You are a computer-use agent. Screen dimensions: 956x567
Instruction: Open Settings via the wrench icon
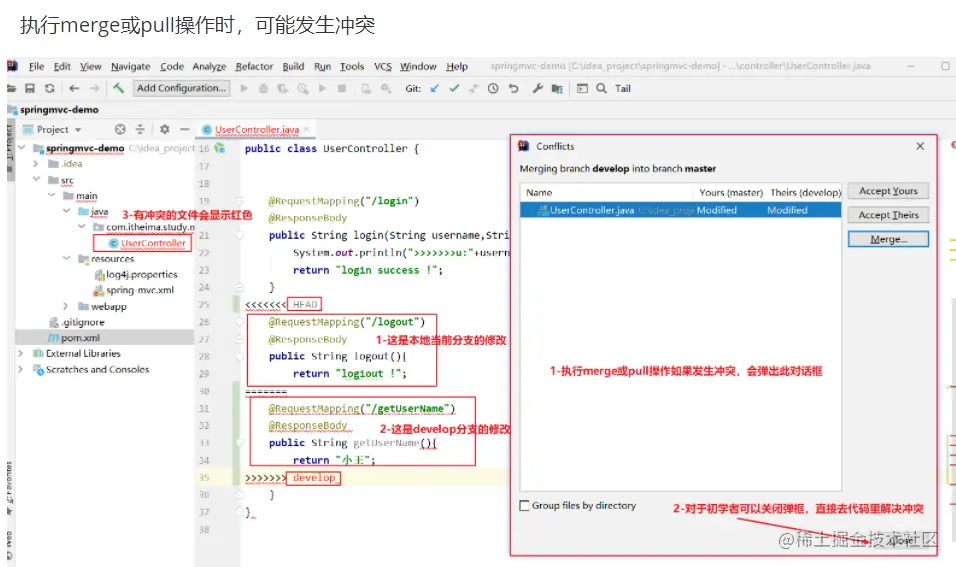pos(537,88)
